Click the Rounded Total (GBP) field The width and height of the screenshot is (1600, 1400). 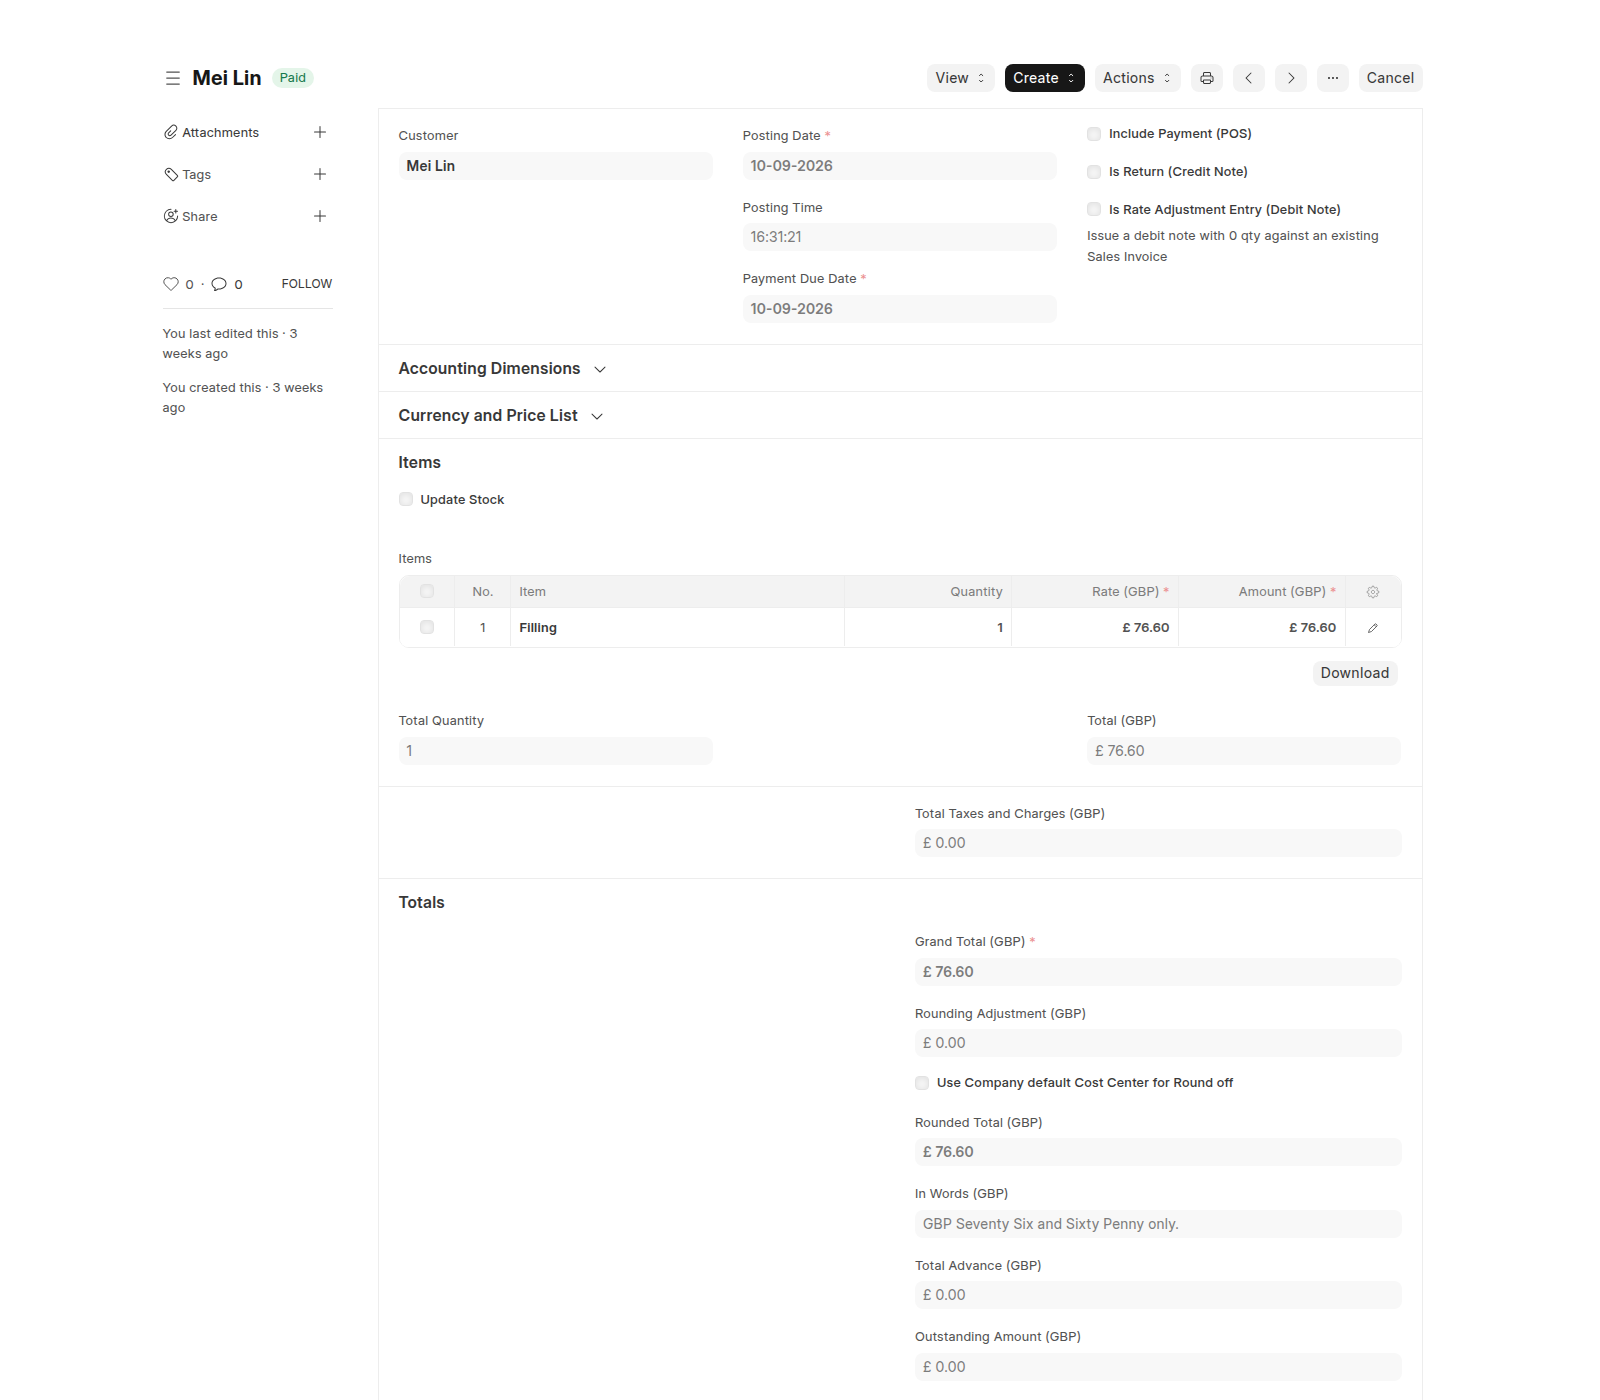pos(1158,1152)
